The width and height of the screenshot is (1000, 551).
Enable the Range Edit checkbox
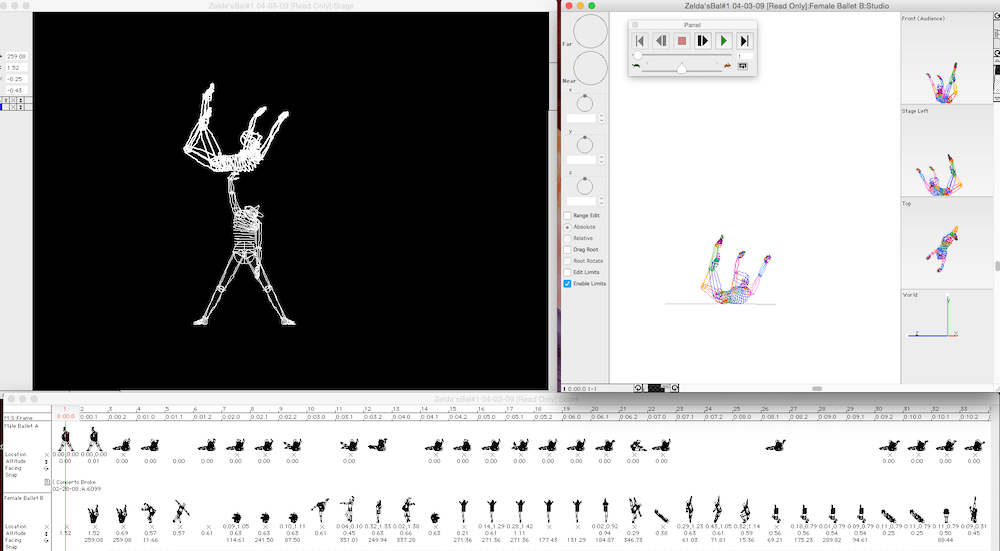coord(568,216)
